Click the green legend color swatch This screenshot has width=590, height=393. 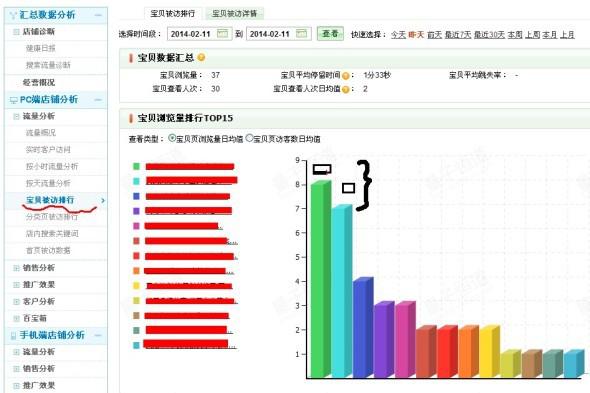136,166
